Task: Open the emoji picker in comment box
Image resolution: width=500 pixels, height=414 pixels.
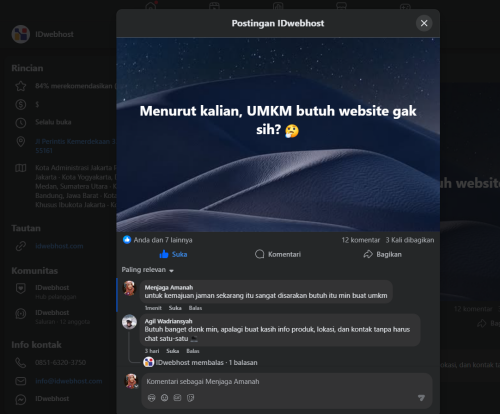Action: click(x=164, y=398)
